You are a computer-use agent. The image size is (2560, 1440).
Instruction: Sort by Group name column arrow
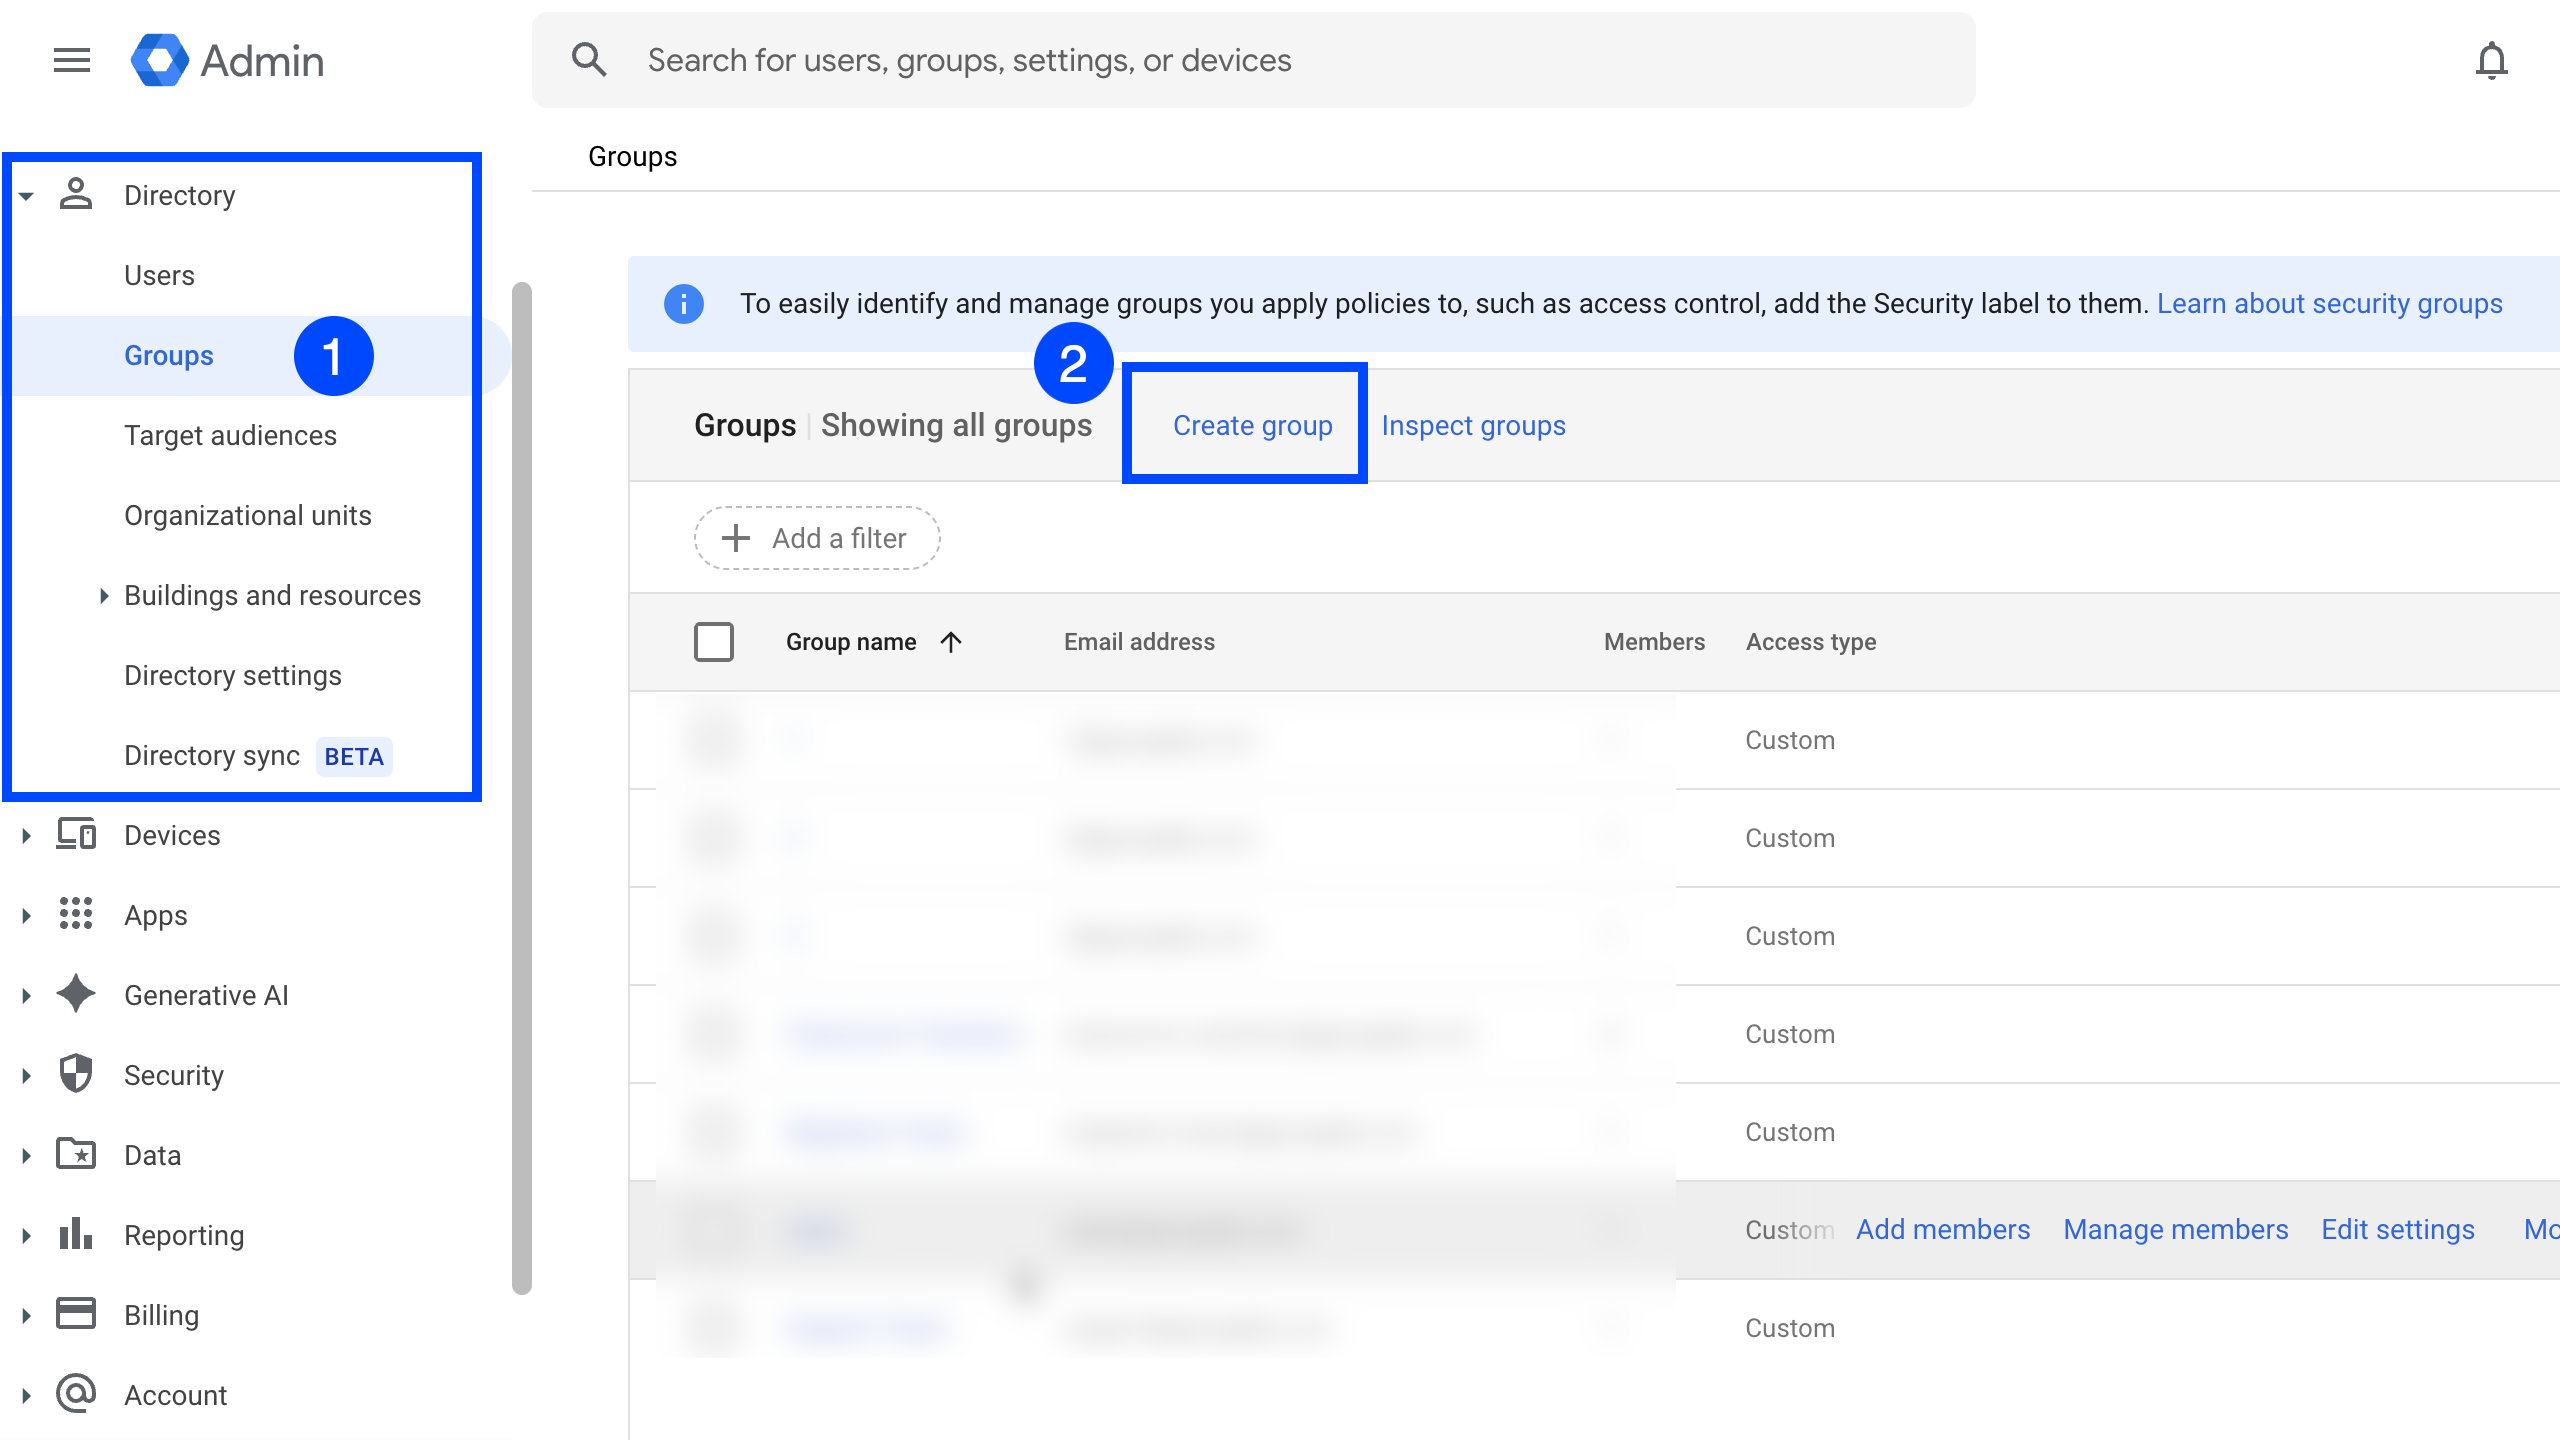pyautogui.click(x=951, y=642)
